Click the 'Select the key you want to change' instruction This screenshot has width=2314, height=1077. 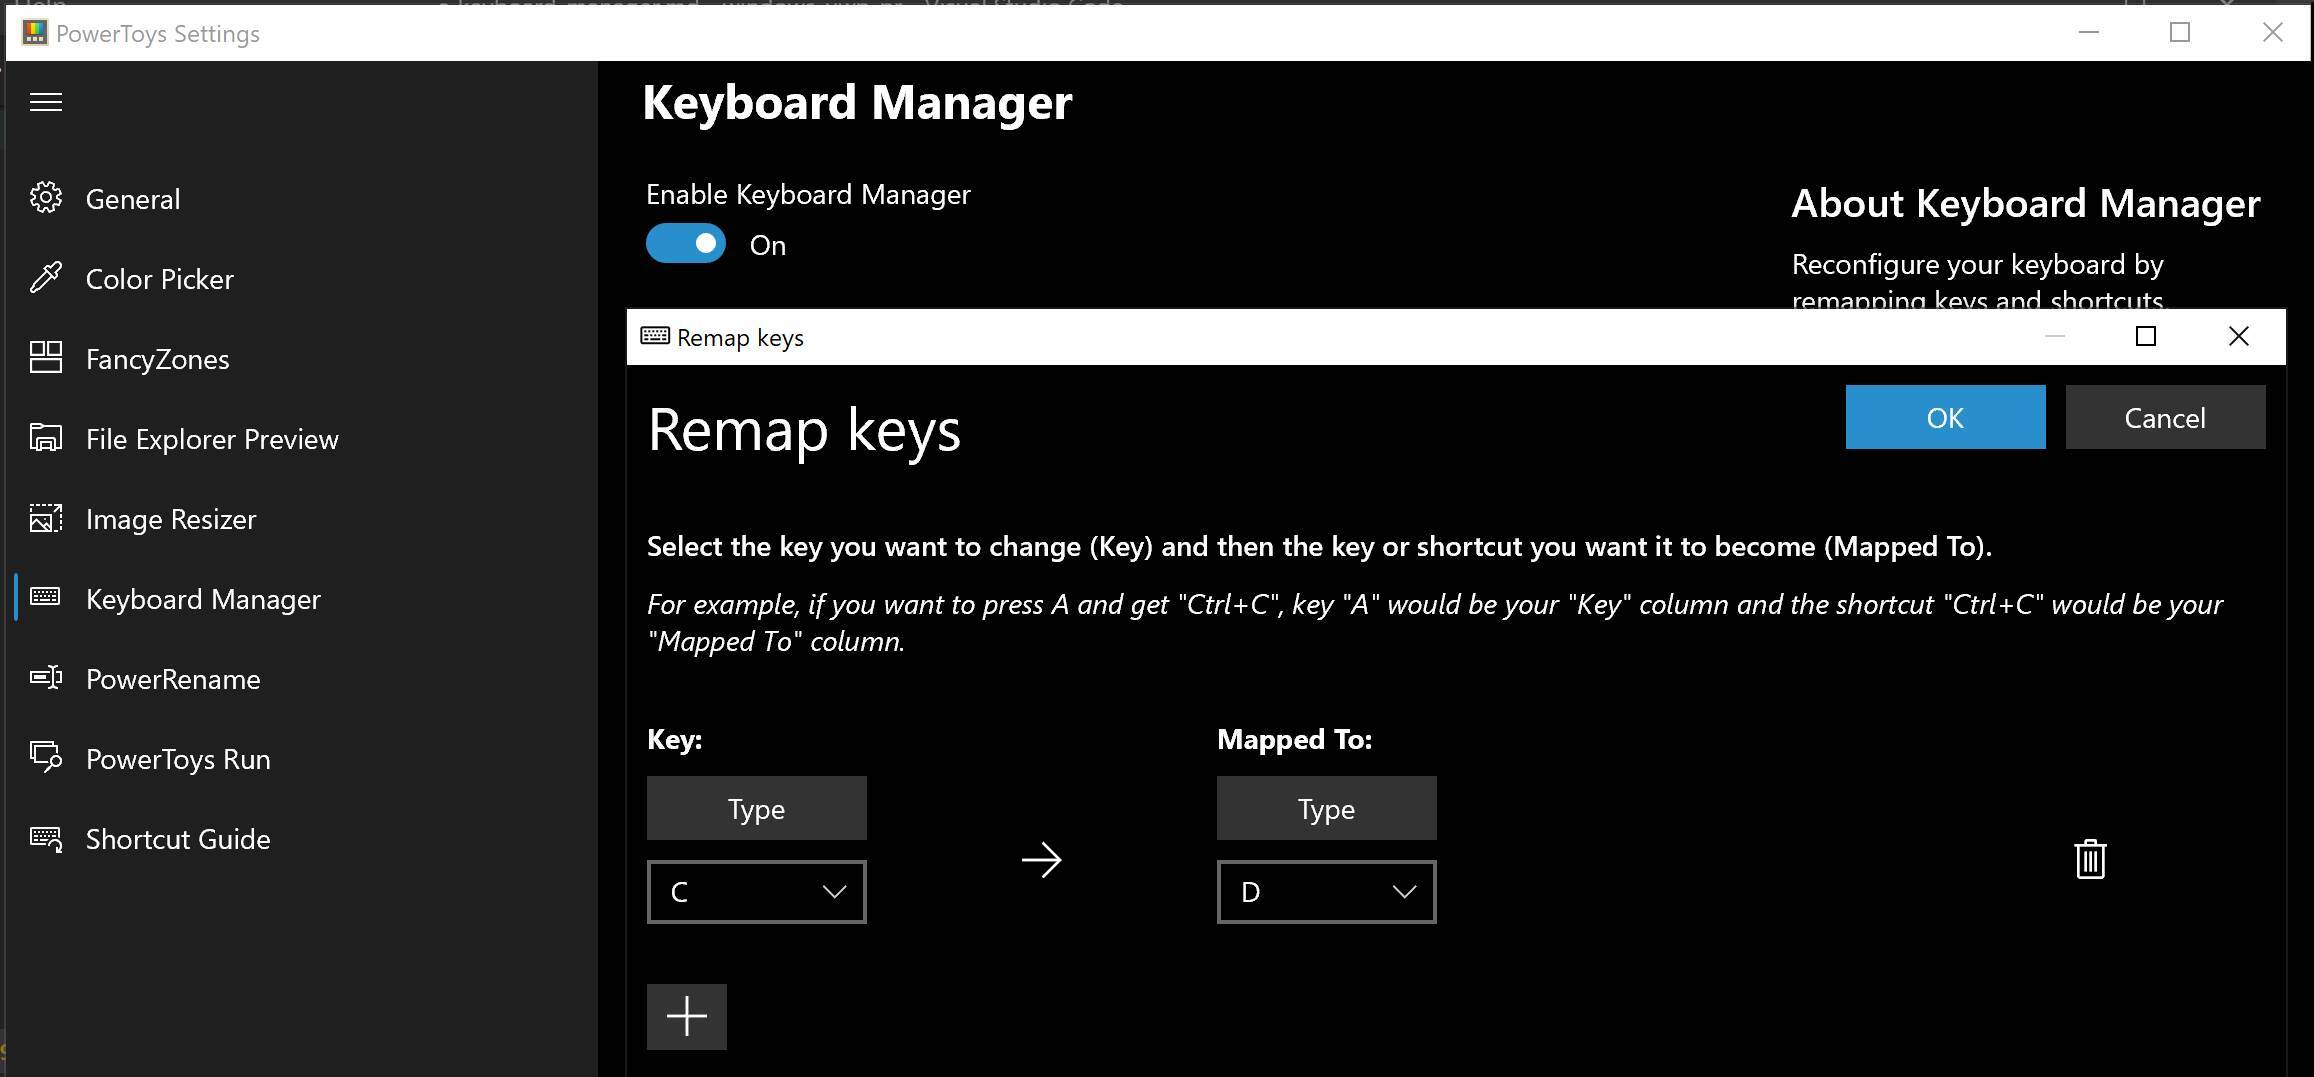click(x=1319, y=546)
